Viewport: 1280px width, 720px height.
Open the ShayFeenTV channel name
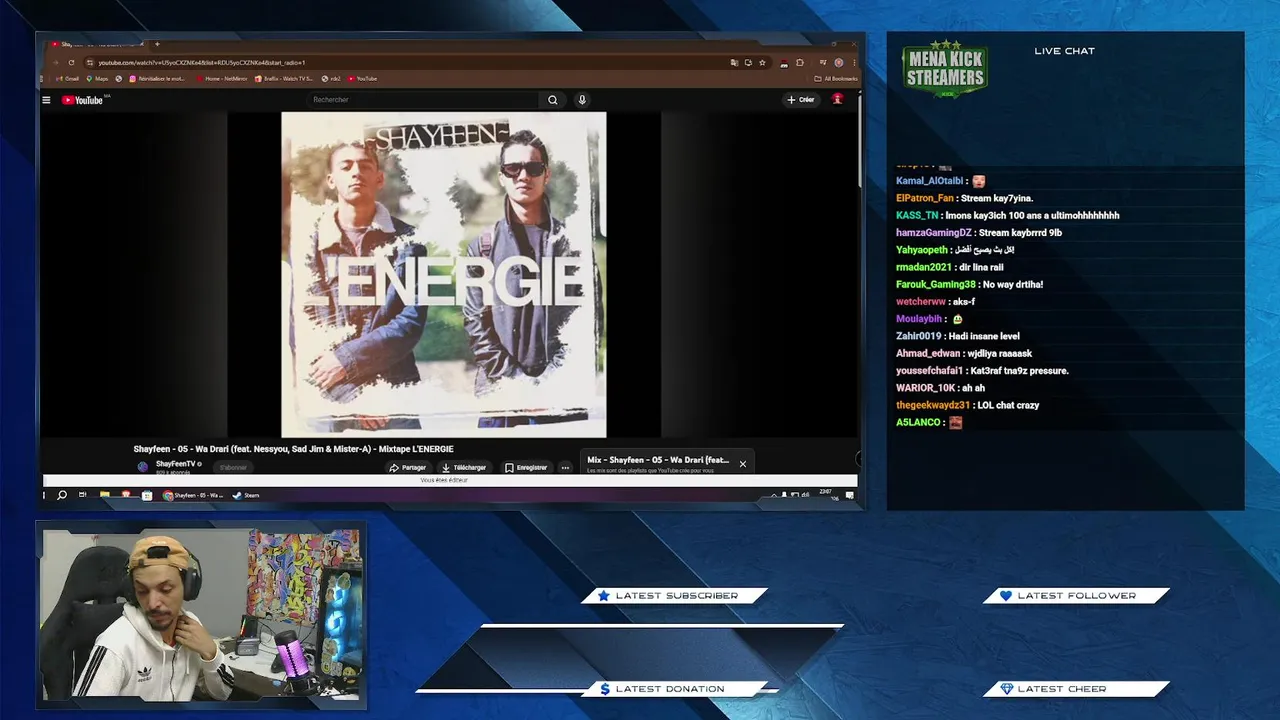176,464
